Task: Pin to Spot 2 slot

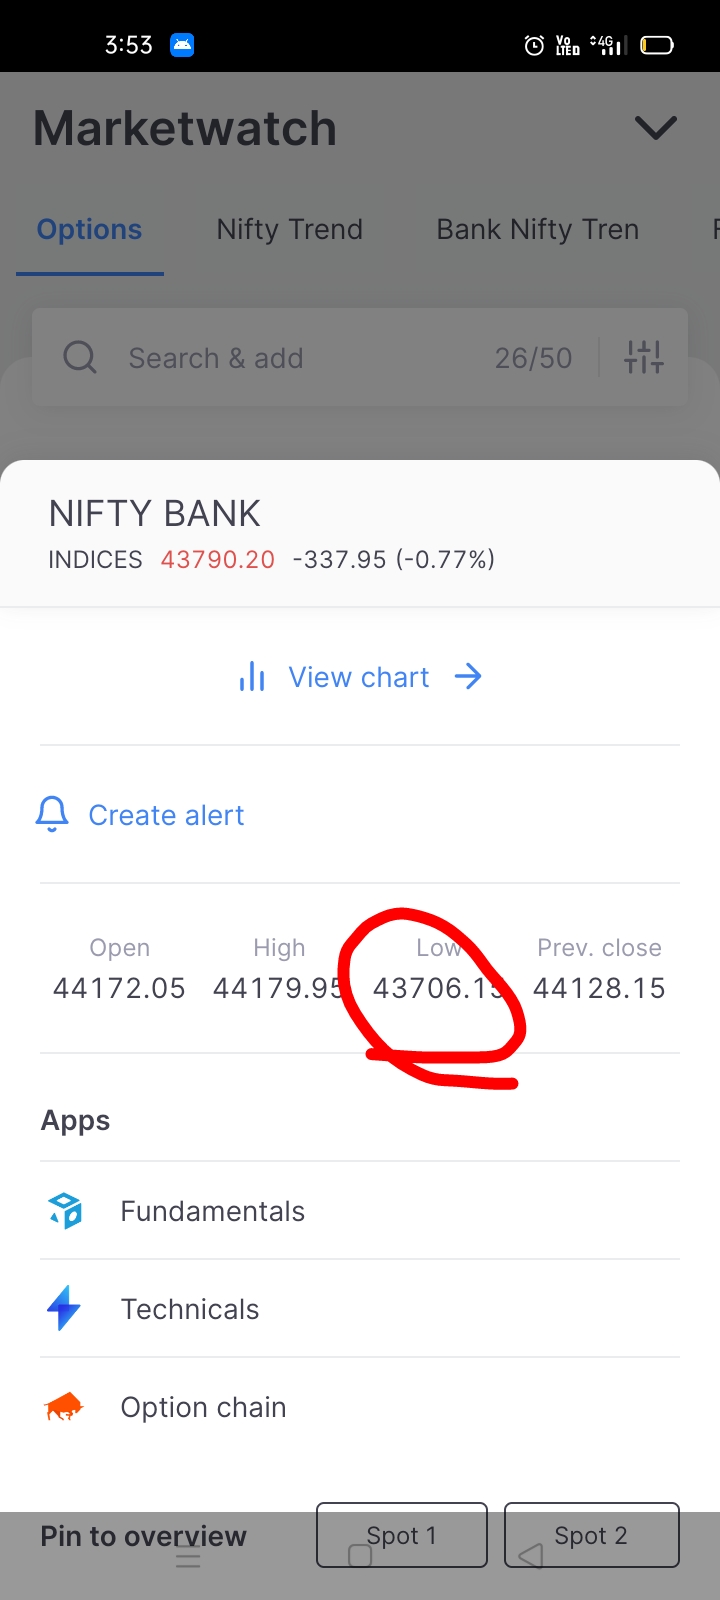Action: pos(591,1535)
